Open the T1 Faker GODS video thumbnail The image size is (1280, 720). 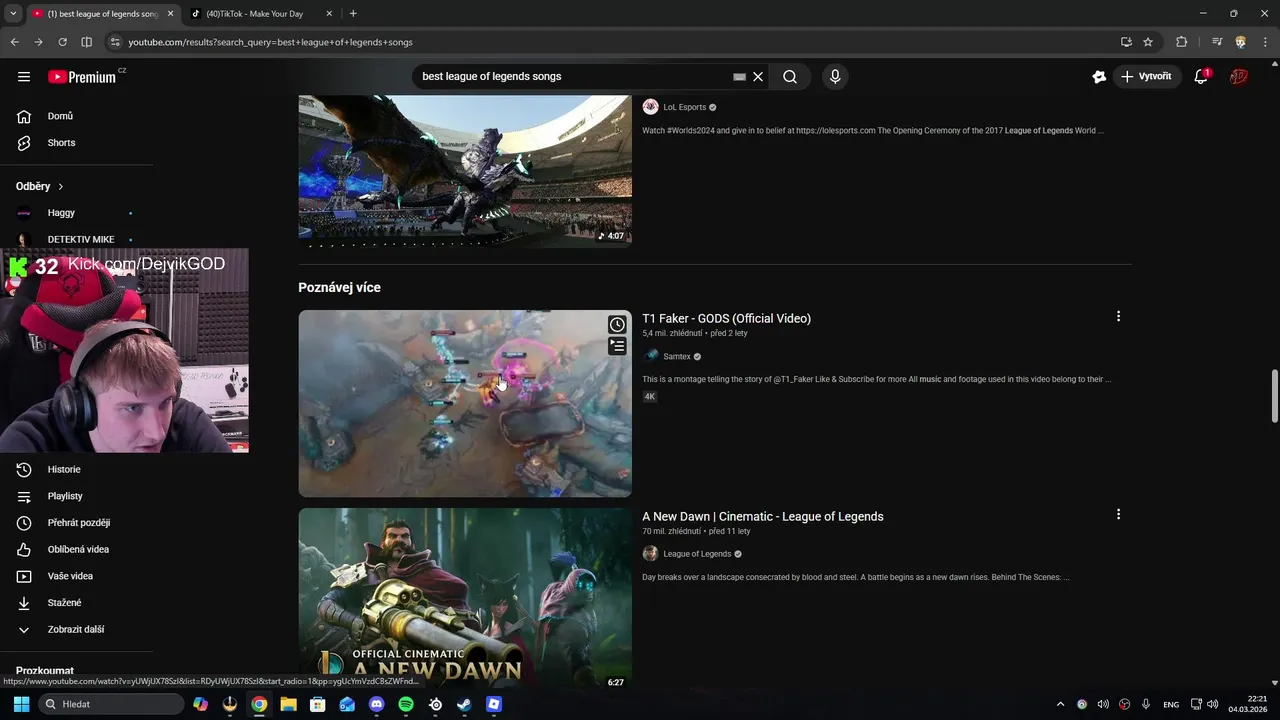click(x=465, y=403)
